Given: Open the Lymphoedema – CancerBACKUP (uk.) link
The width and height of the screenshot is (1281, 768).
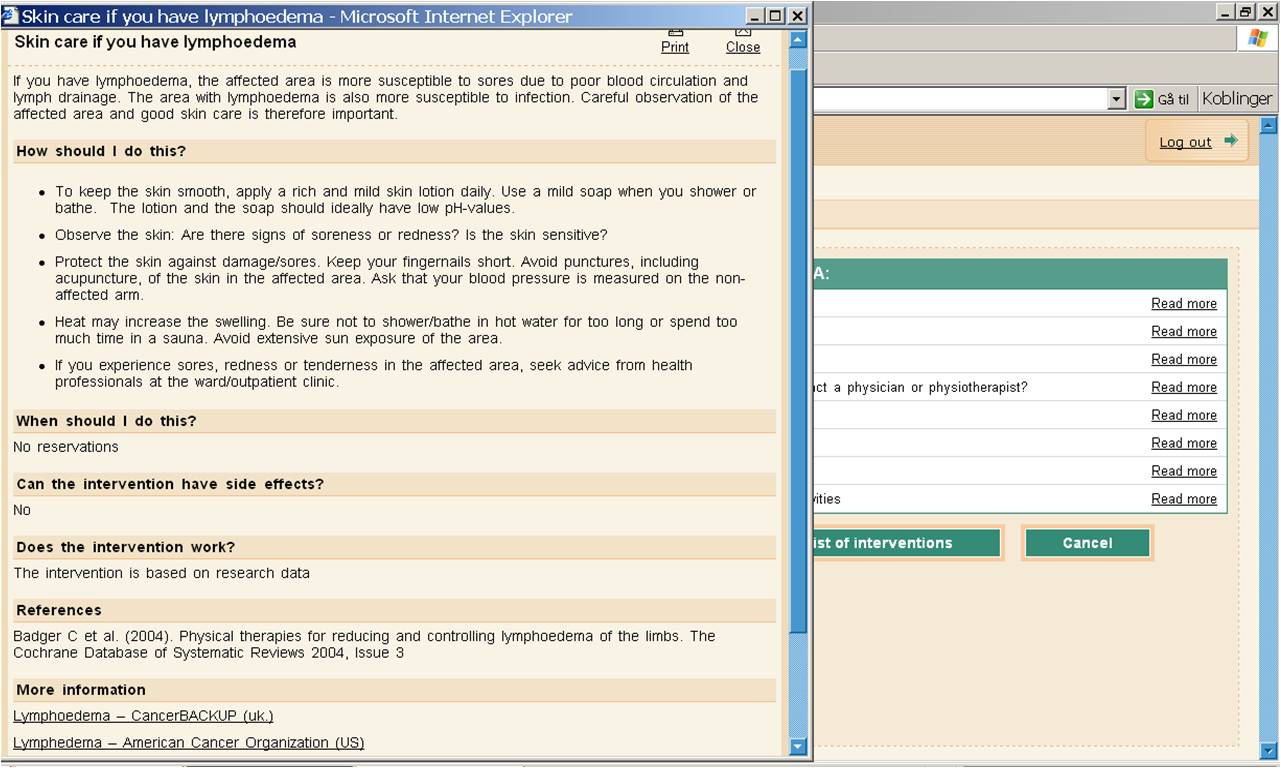Looking at the screenshot, I should [x=143, y=716].
